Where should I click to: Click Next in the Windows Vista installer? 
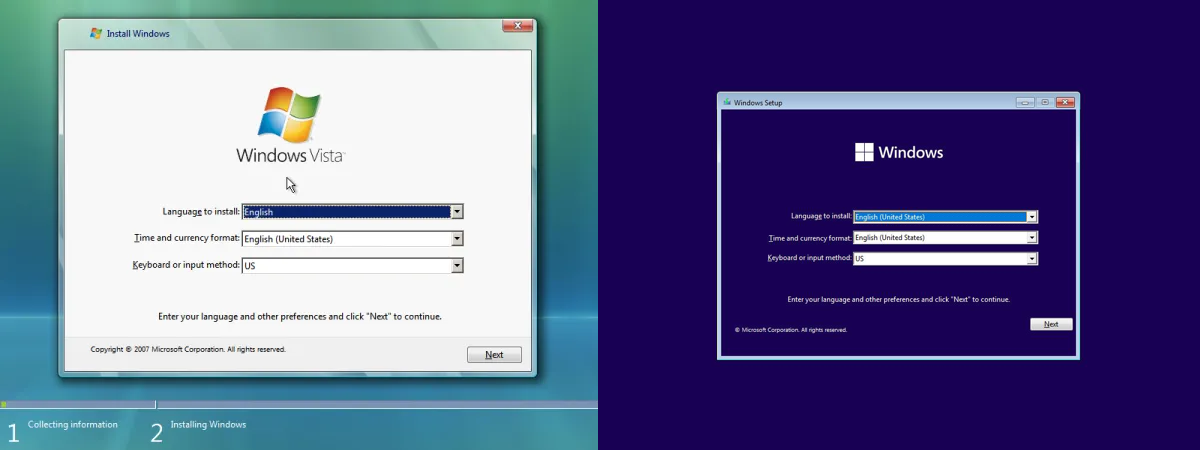point(494,355)
